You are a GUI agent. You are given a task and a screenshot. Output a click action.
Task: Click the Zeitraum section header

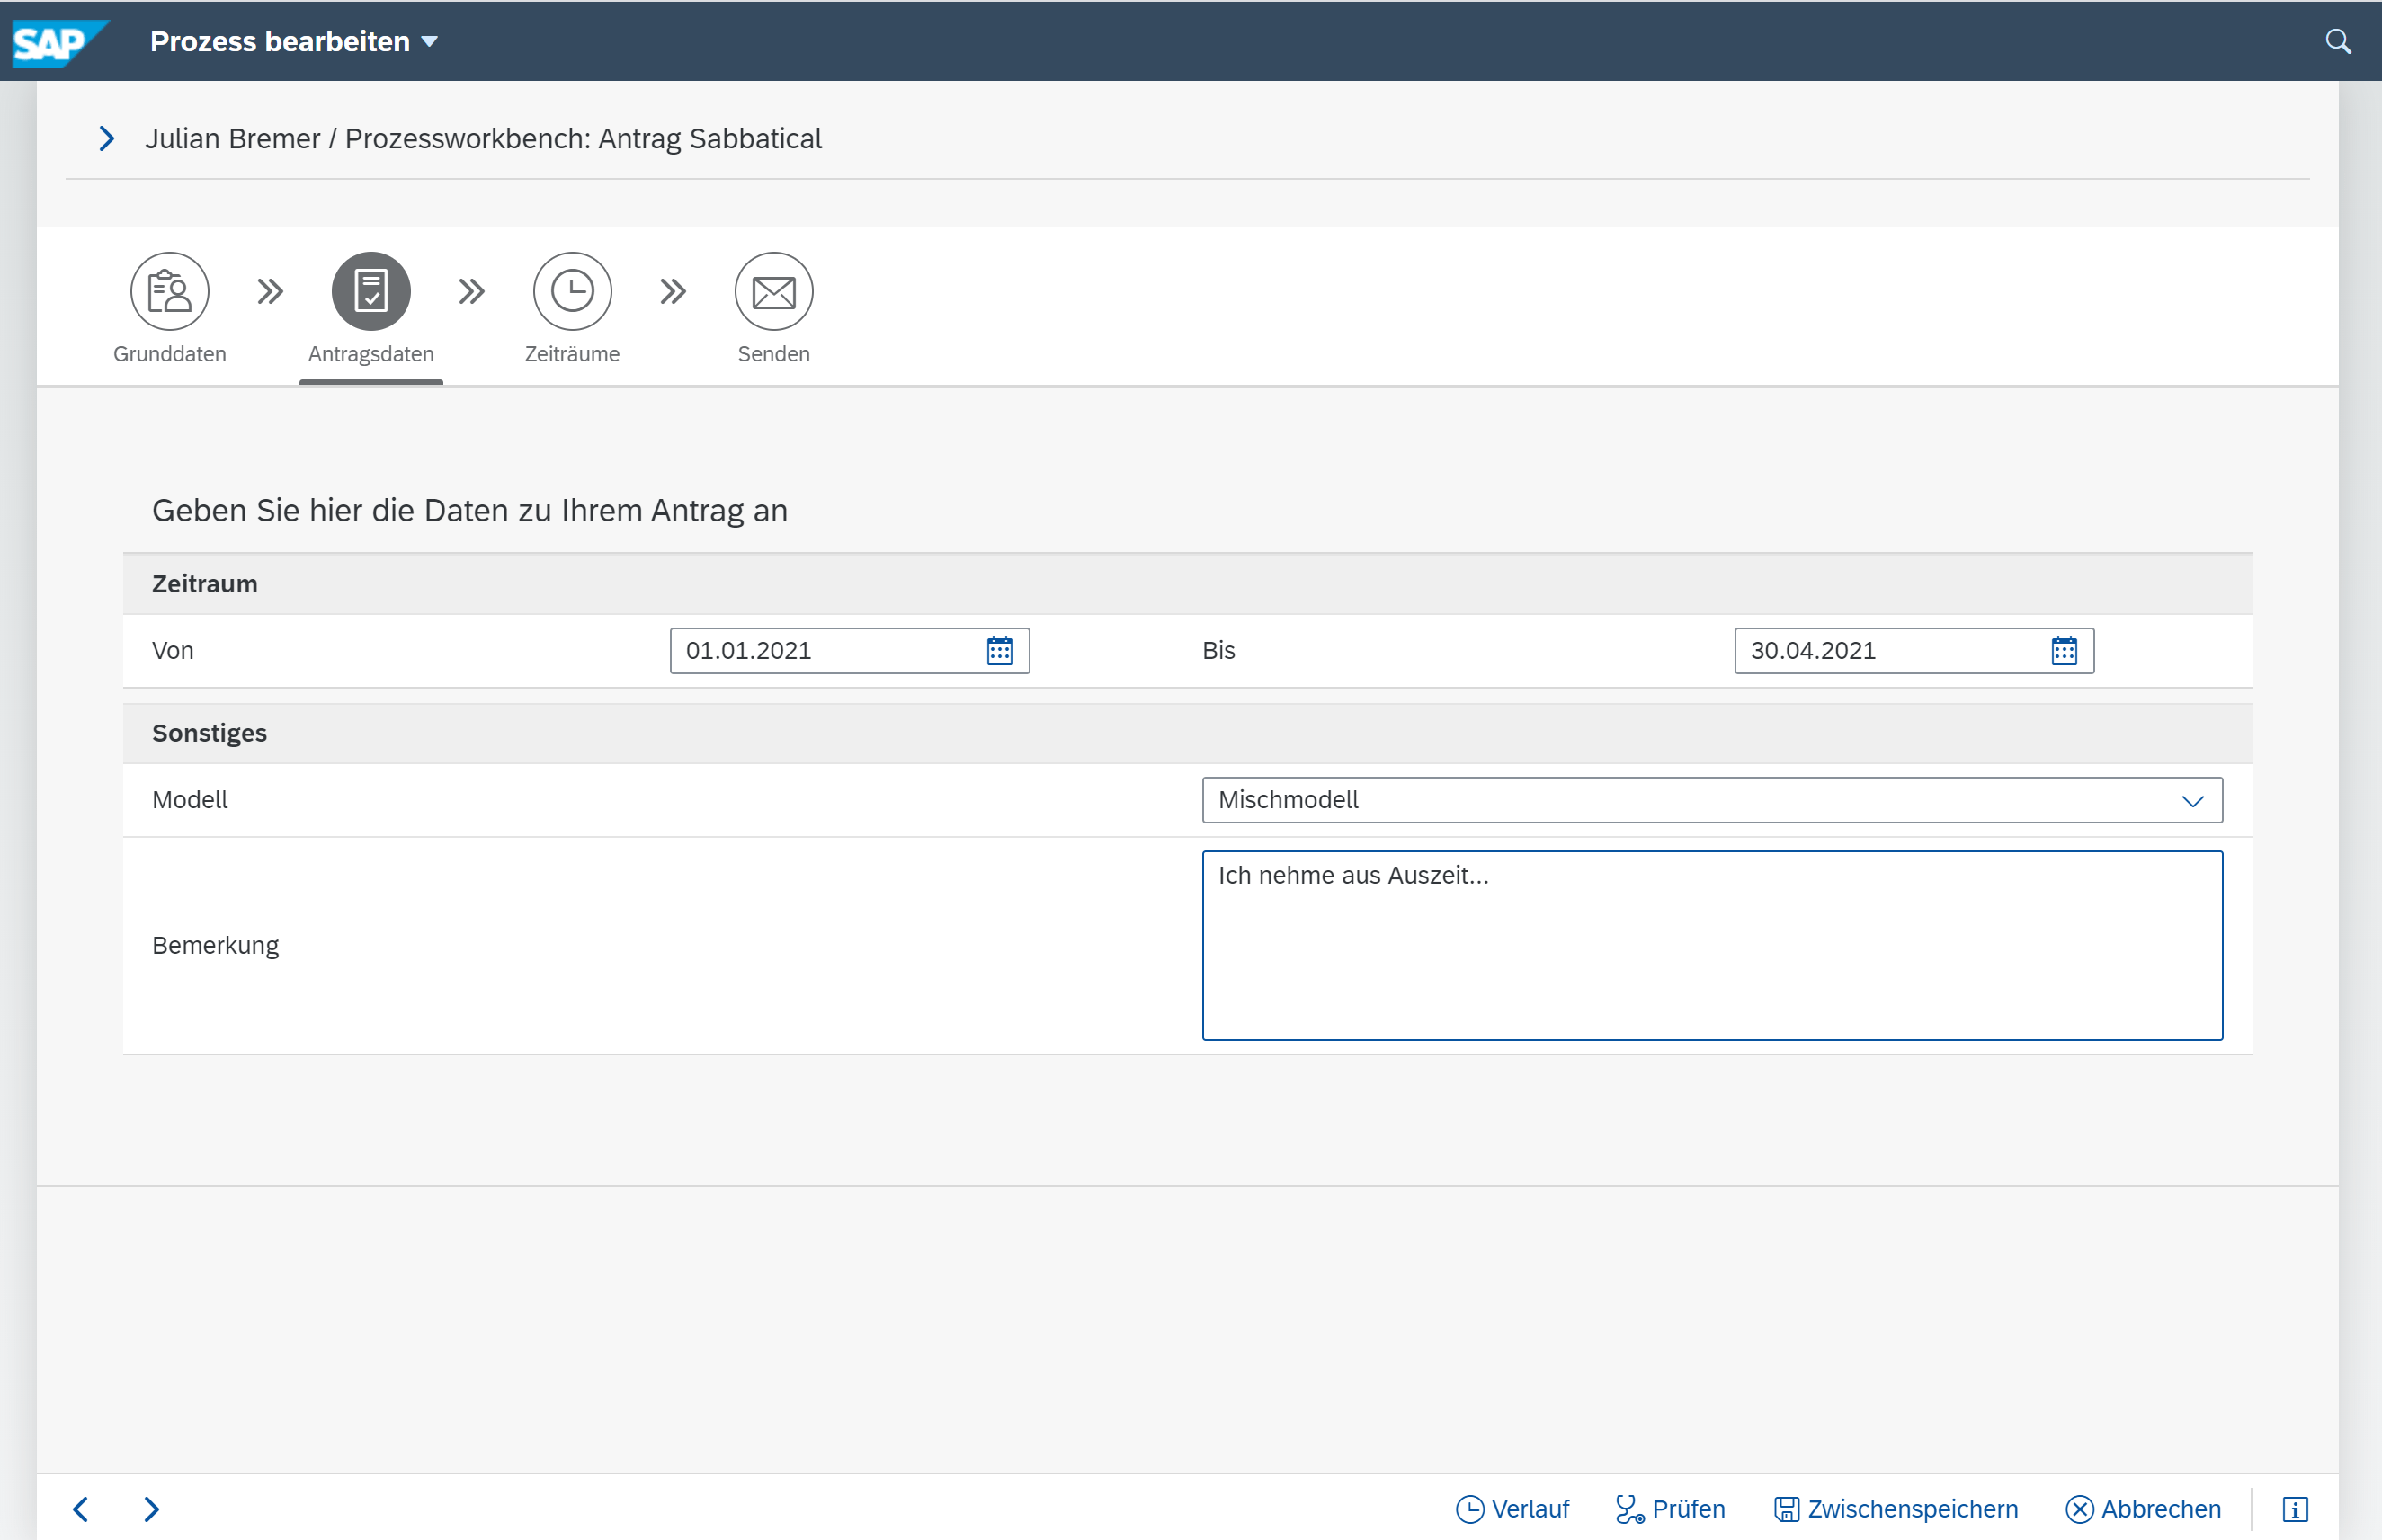point(1187,584)
